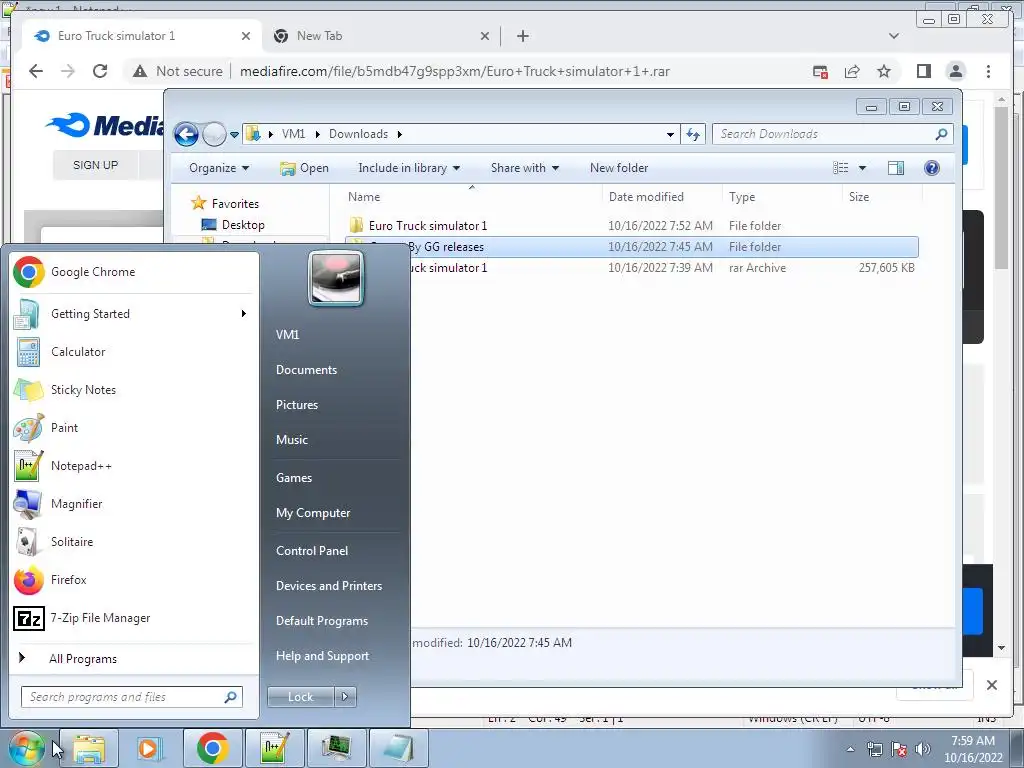Open Share with dropdown
The image size is (1024, 768).
(524, 168)
